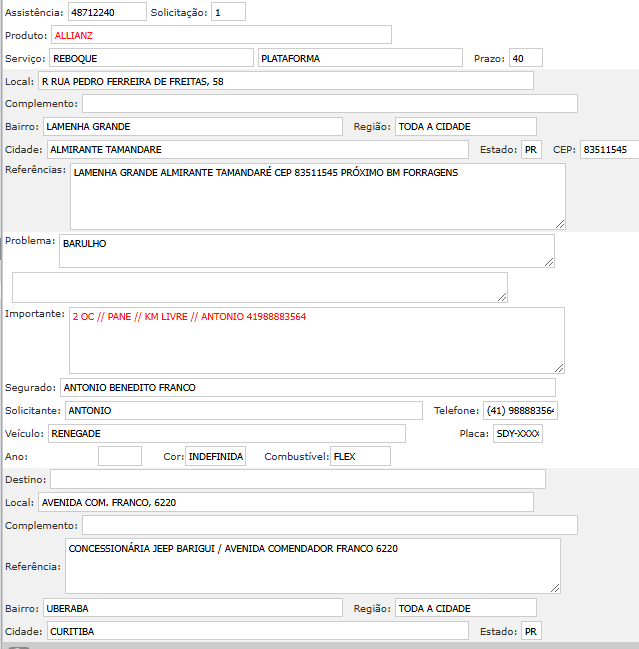Viewport: 639px width, 649px height.
Task: Click the Placa field
Action: 517,433
